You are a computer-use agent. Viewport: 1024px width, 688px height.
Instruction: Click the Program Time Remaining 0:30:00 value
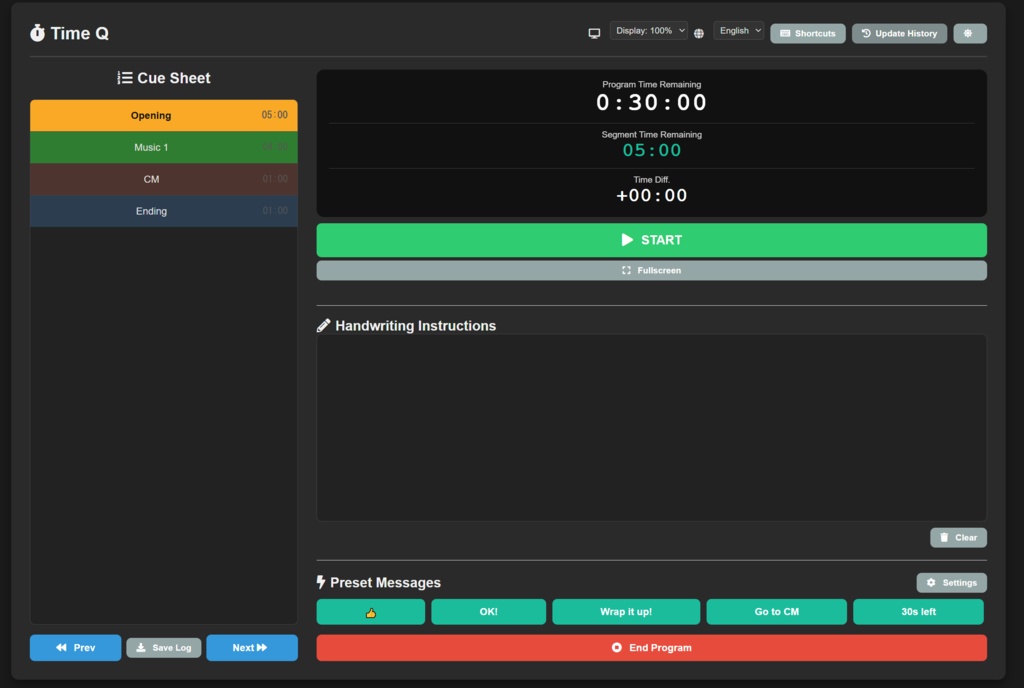coord(652,102)
